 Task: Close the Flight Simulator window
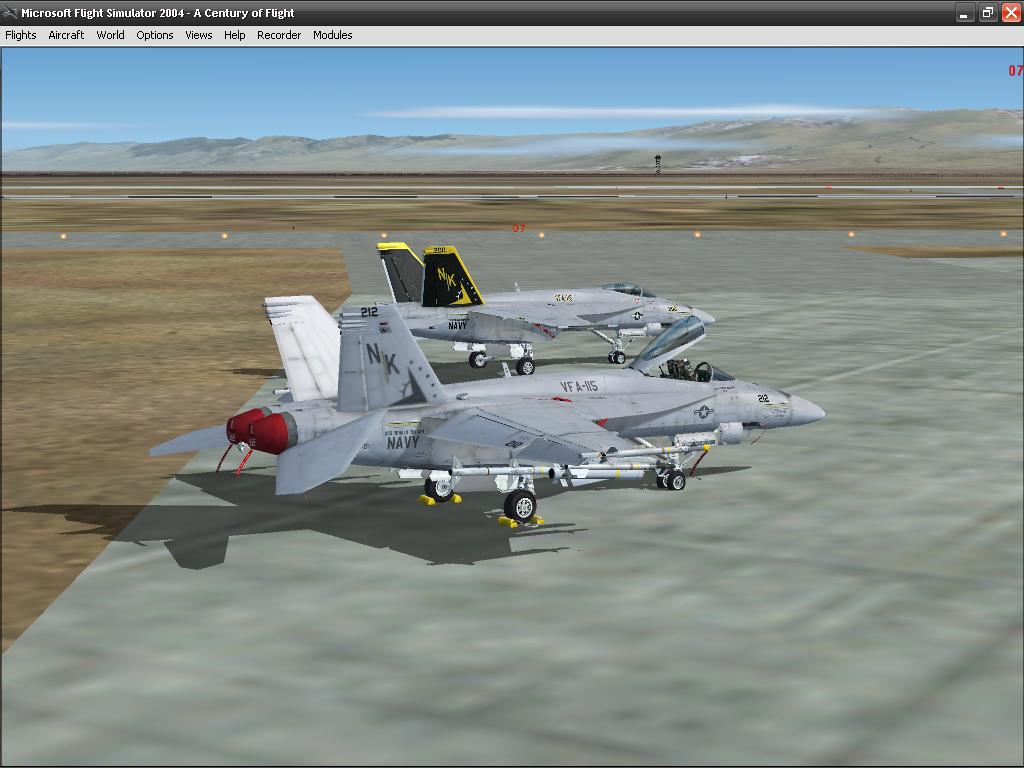(1011, 12)
